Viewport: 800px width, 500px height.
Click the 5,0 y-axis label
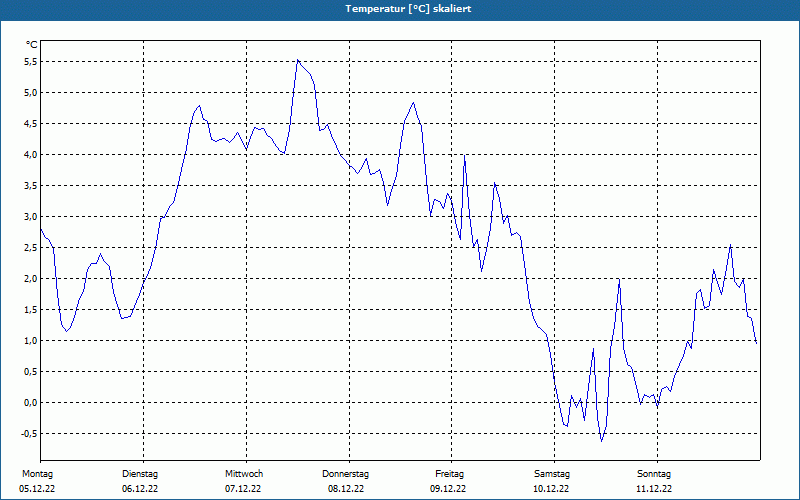tap(31, 93)
